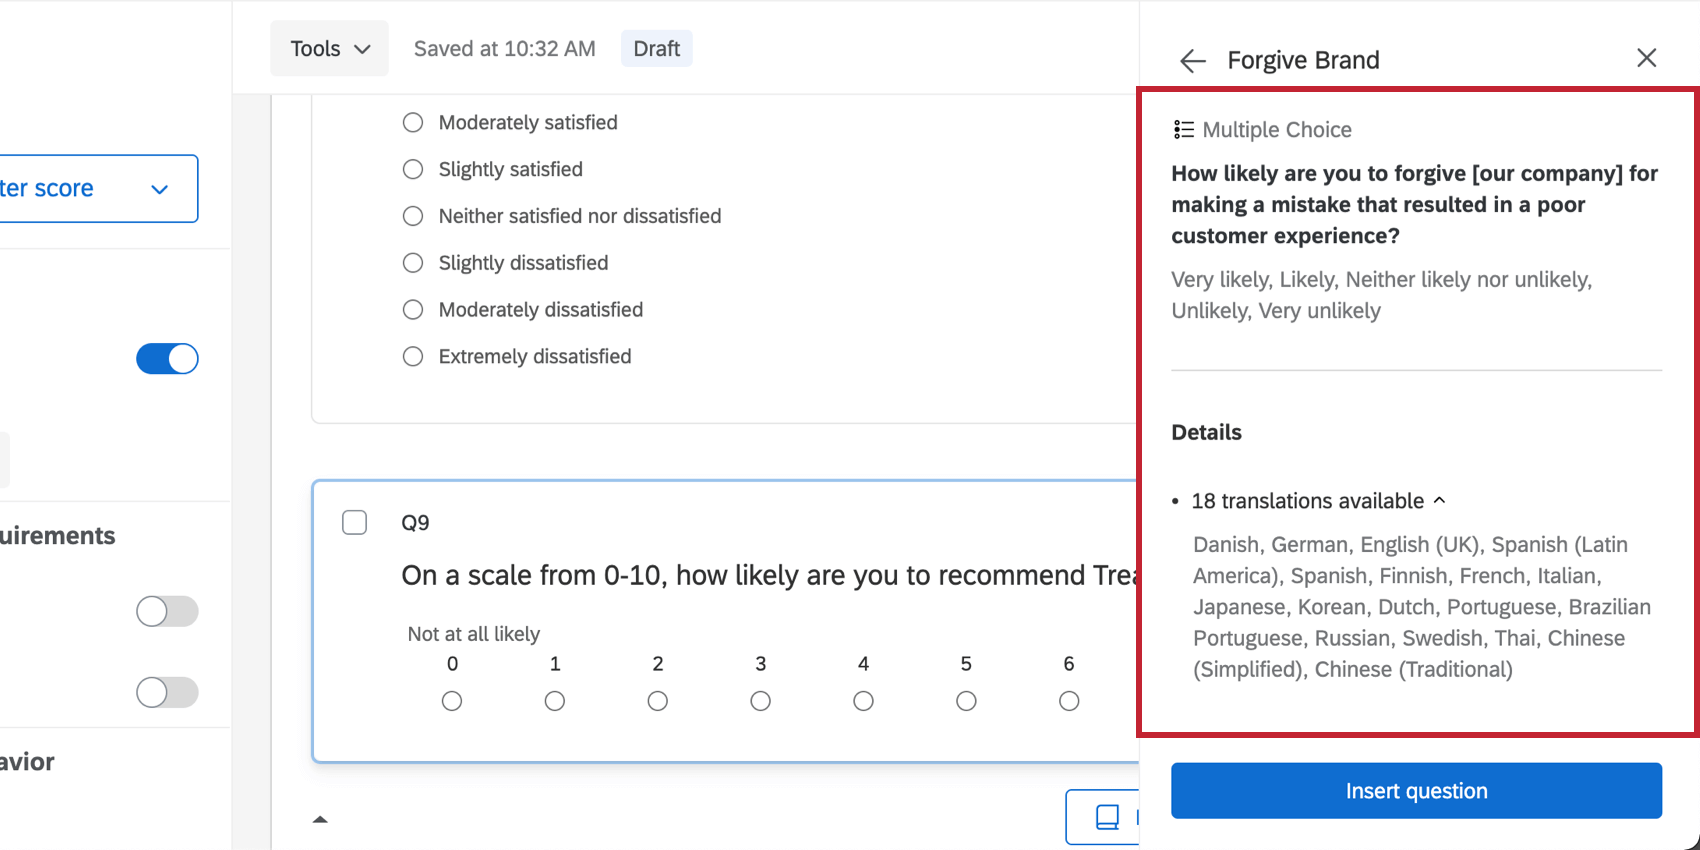This screenshot has height=850, width=1700.
Task: Click the Insert question button
Action: [1416, 790]
